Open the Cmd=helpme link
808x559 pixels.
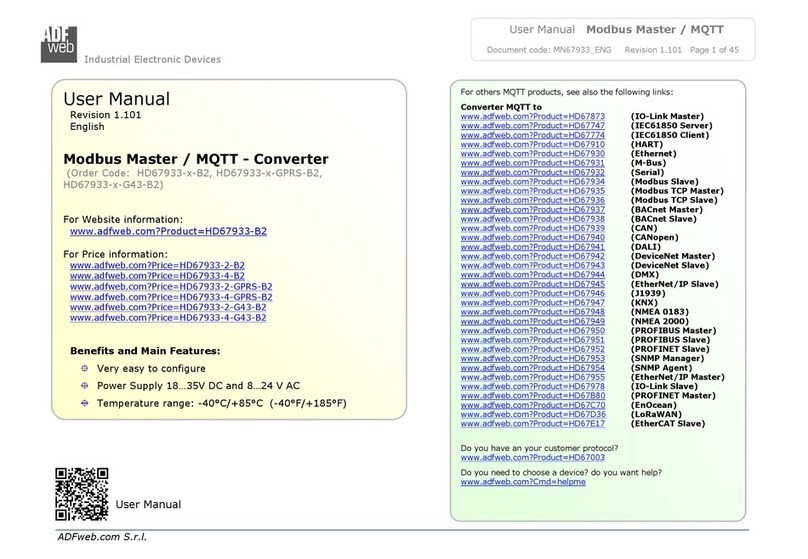click(523, 482)
